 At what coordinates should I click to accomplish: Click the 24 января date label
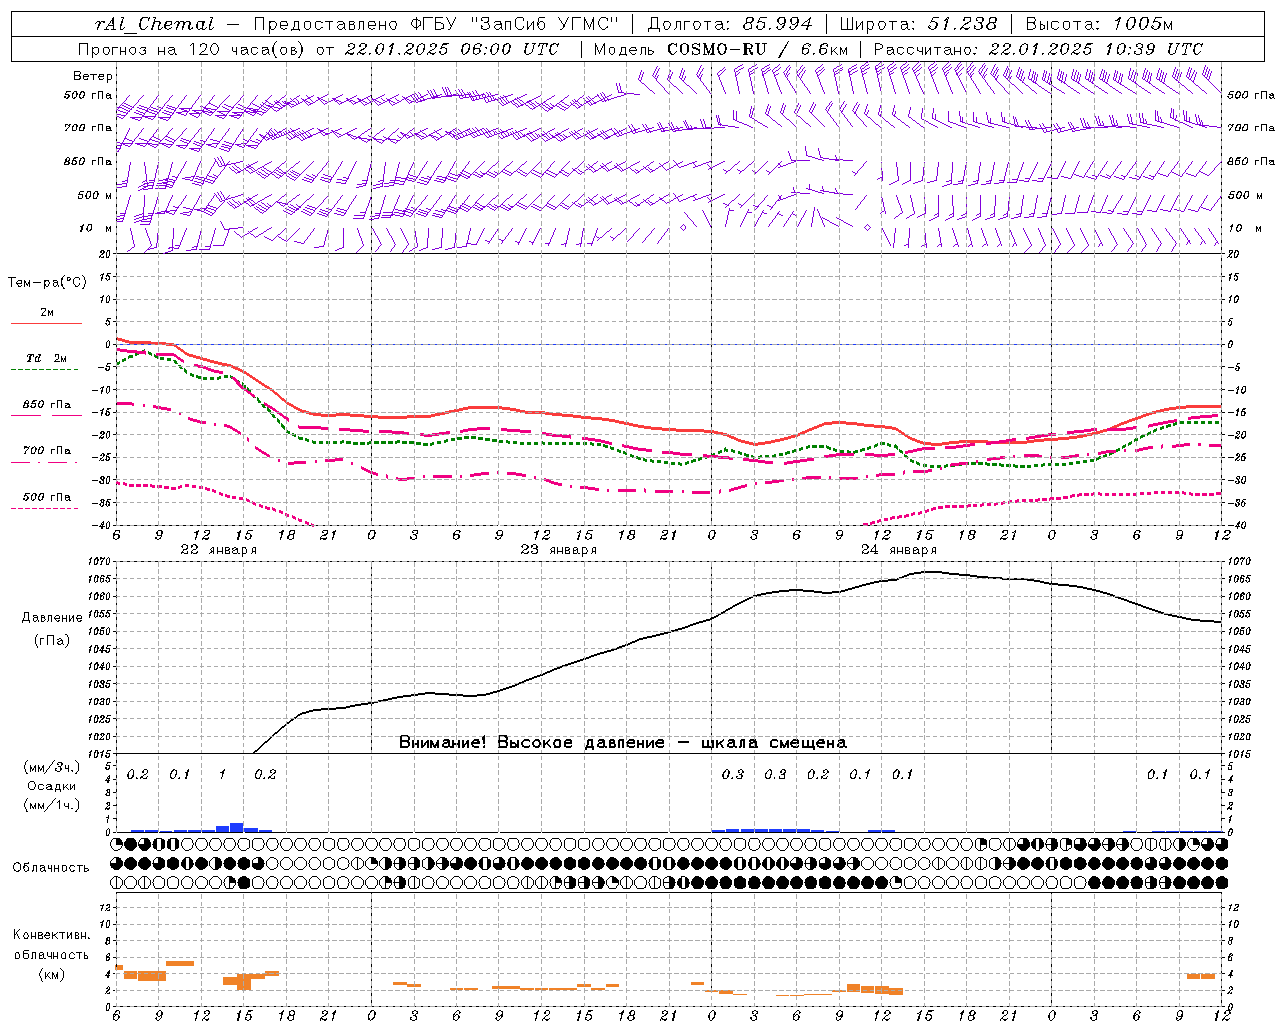899,550
